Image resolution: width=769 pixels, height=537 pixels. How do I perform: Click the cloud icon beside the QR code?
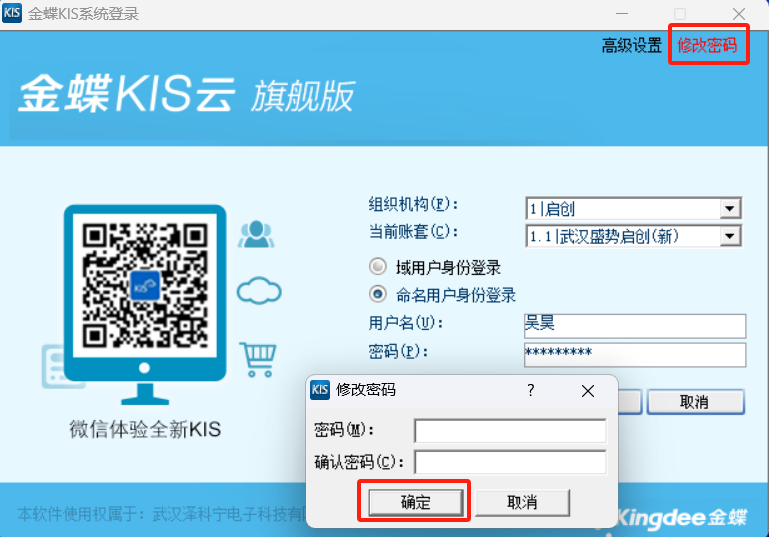coord(259,290)
